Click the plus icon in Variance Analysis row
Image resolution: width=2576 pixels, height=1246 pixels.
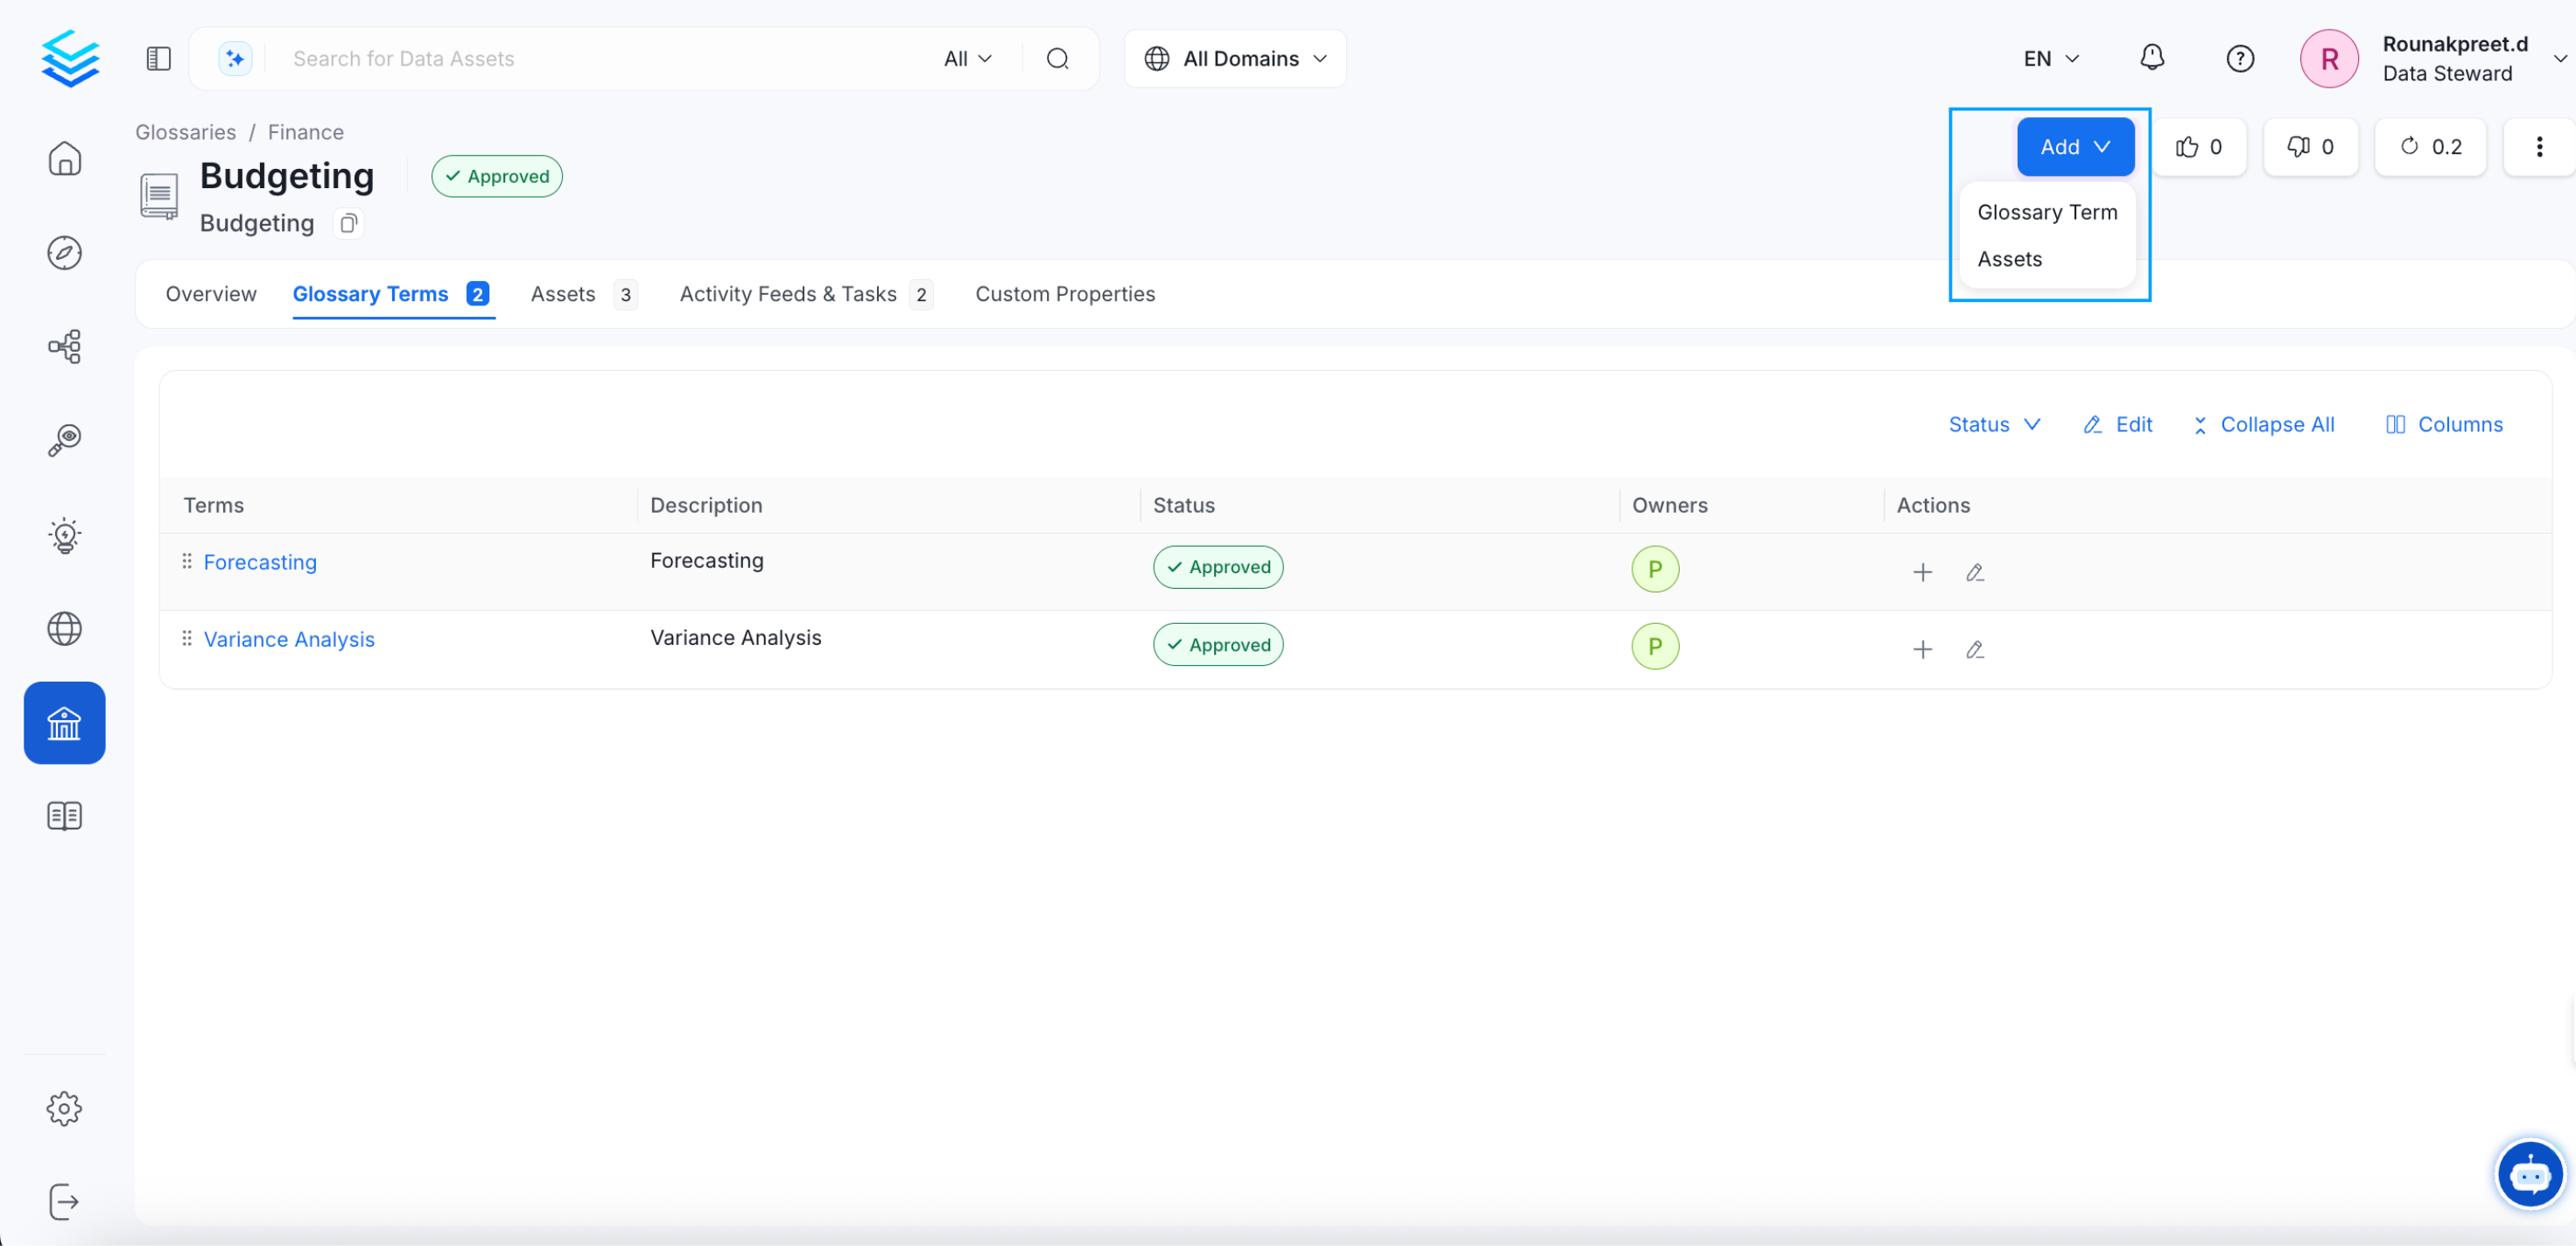1922,650
